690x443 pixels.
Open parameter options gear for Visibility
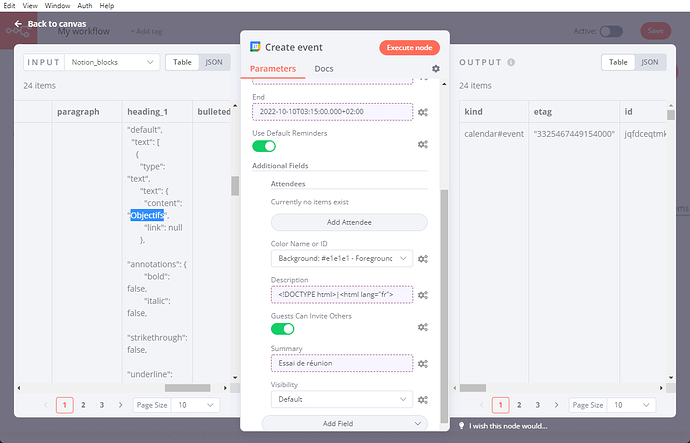tap(423, 400)
